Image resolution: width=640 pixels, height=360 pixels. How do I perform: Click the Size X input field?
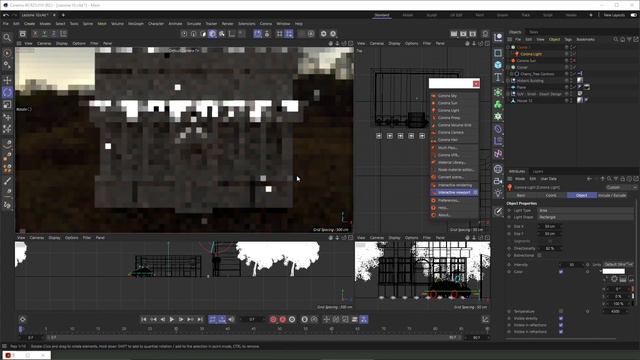click(550, 227)
